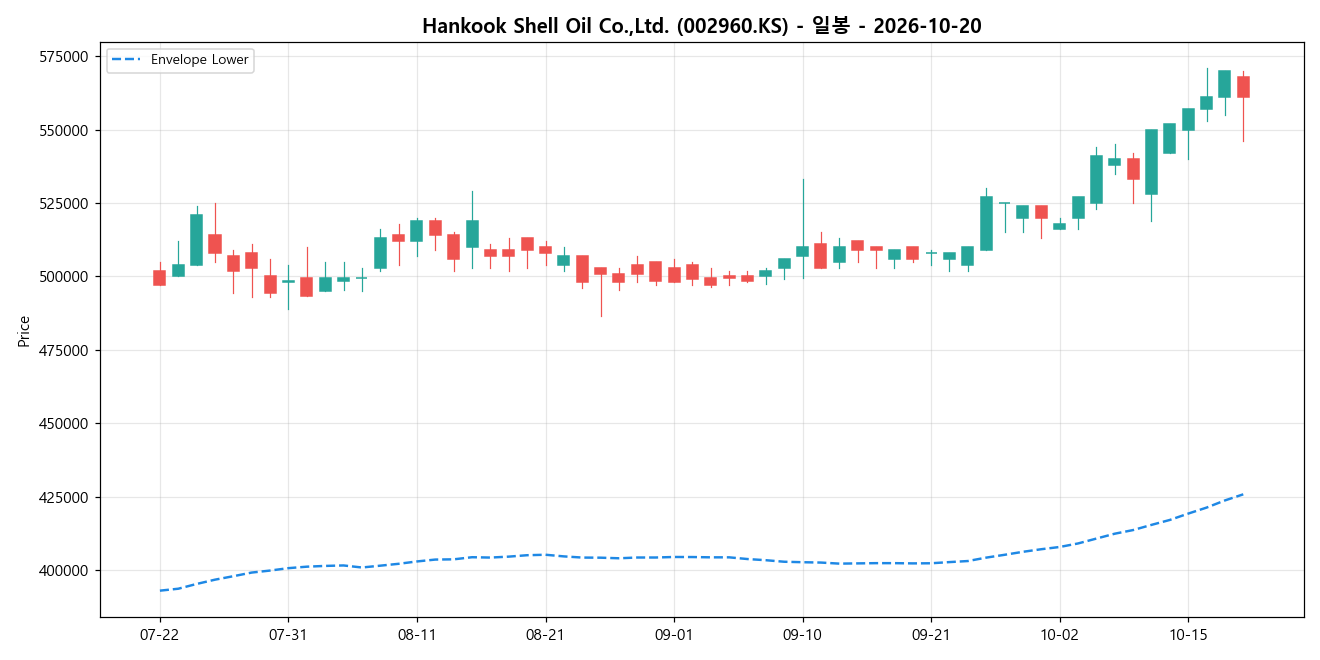Select the 425000 y-axis tick label
The image size is (1320, 660).
65,497
